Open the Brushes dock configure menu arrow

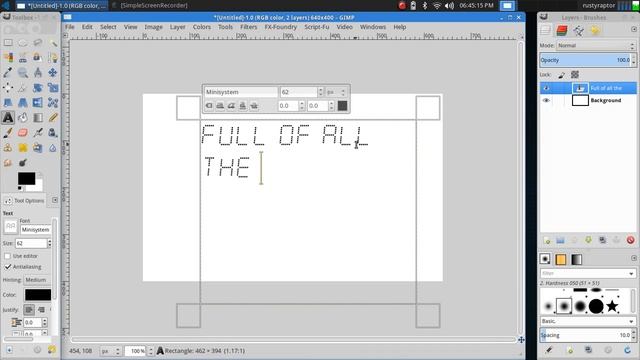coord(633,258)
